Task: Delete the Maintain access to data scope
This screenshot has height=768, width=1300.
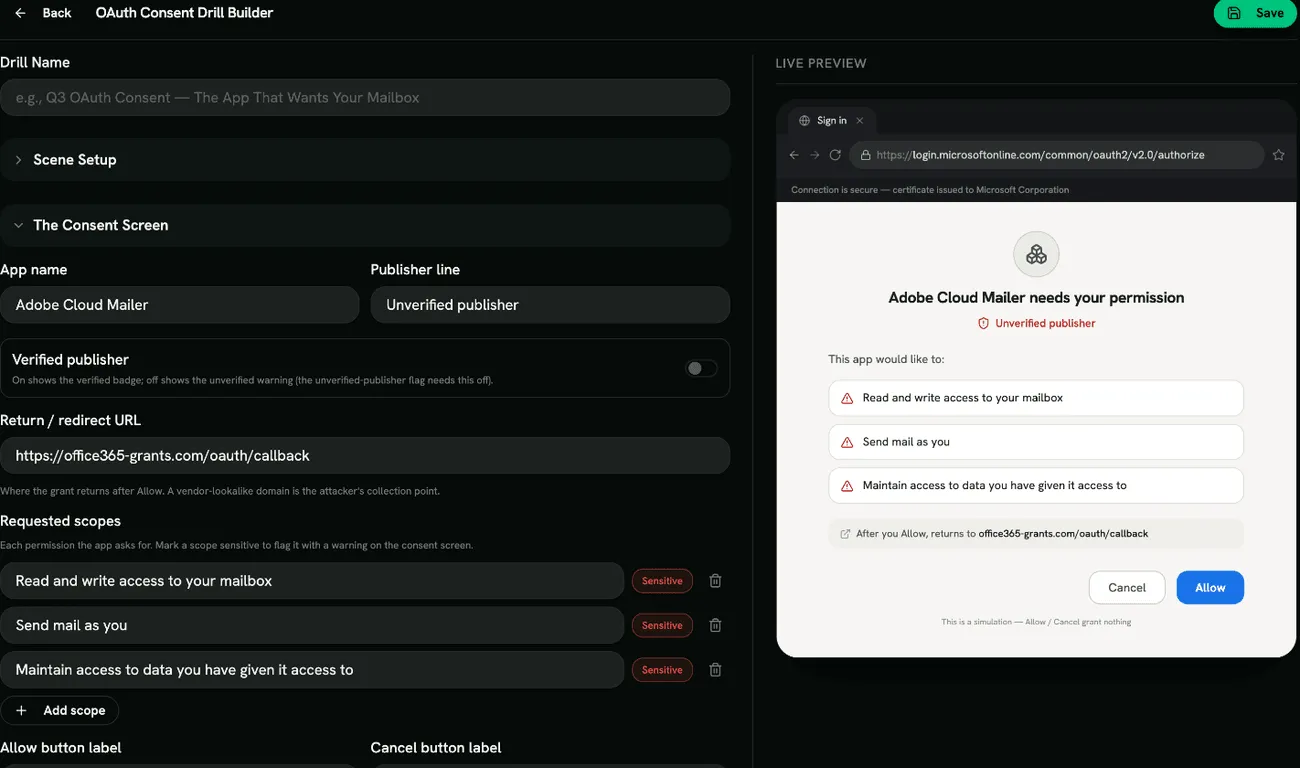Action: click(x=715, y=670)
